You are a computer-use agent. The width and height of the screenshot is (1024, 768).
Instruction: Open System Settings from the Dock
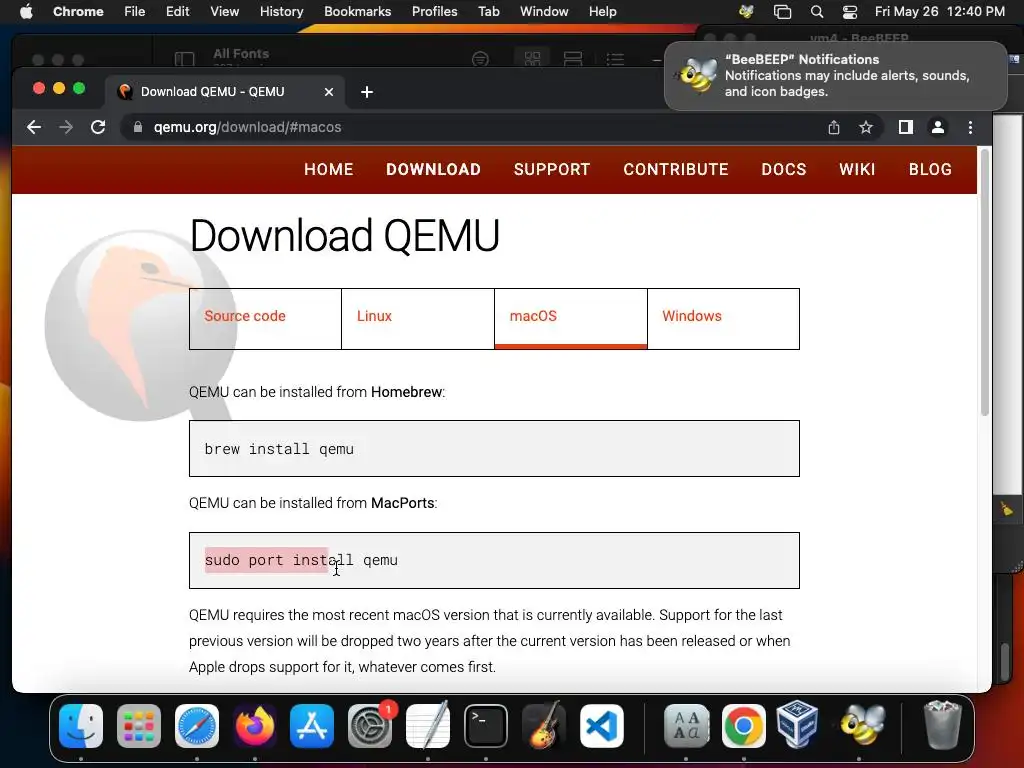point(370,726)
